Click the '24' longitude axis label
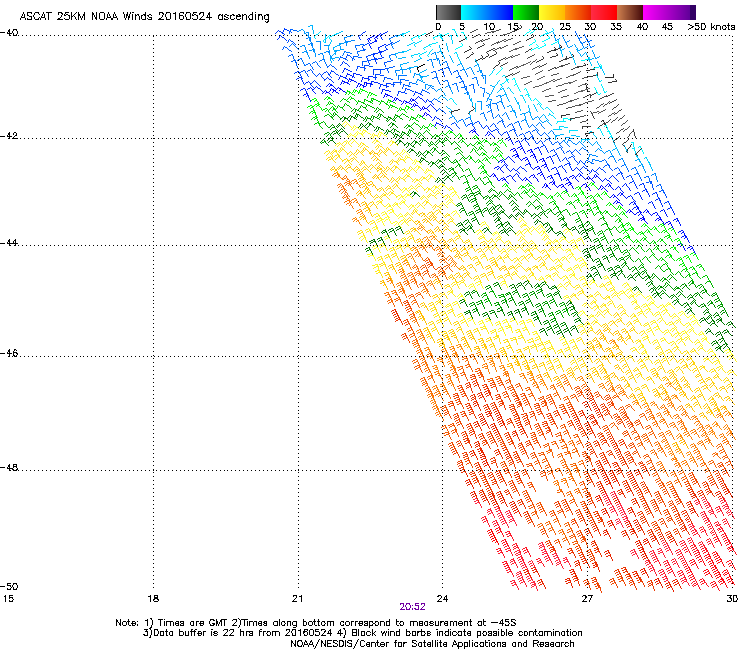 tap(442, 599)
